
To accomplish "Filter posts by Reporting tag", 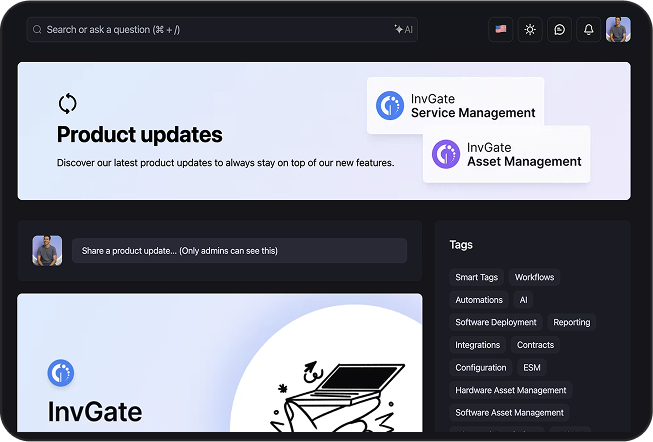I will tap(571, 322).
